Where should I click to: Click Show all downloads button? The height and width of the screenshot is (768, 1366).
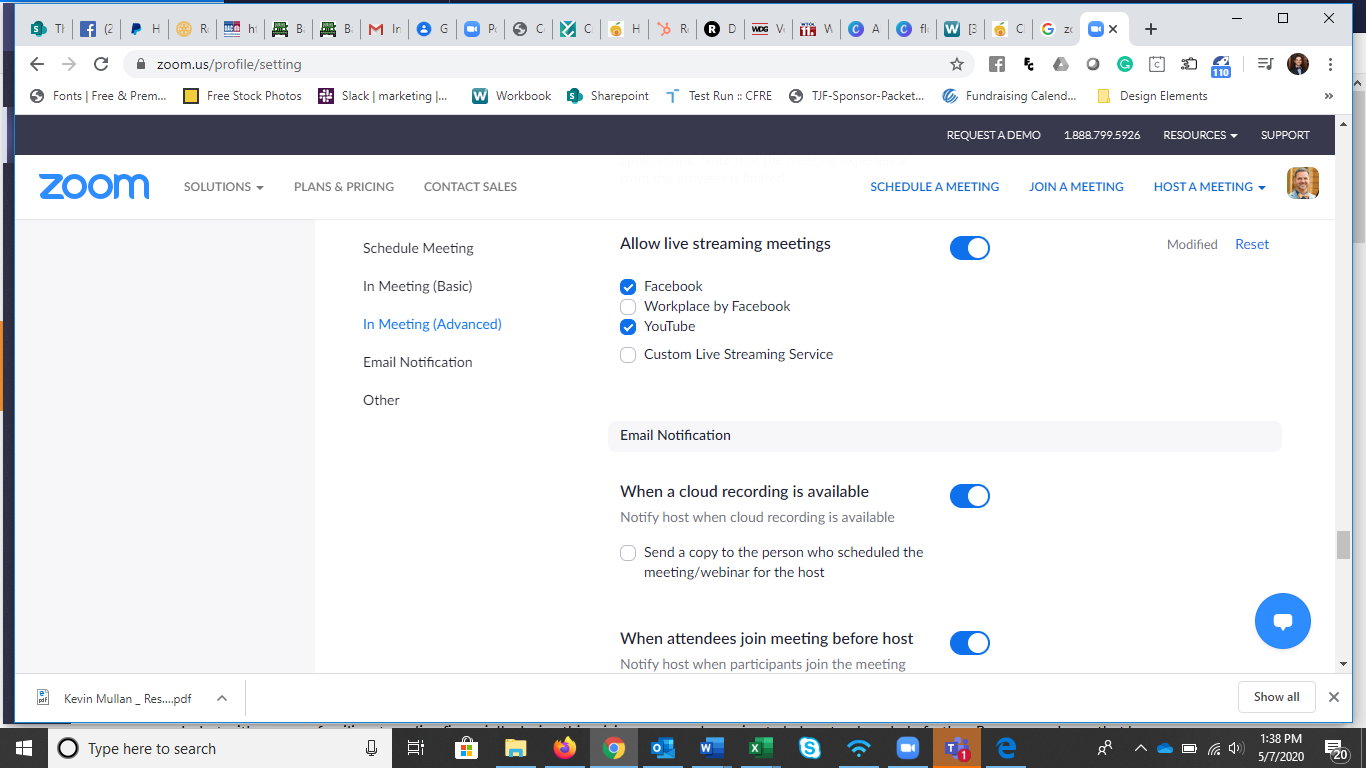(1277, 697)
